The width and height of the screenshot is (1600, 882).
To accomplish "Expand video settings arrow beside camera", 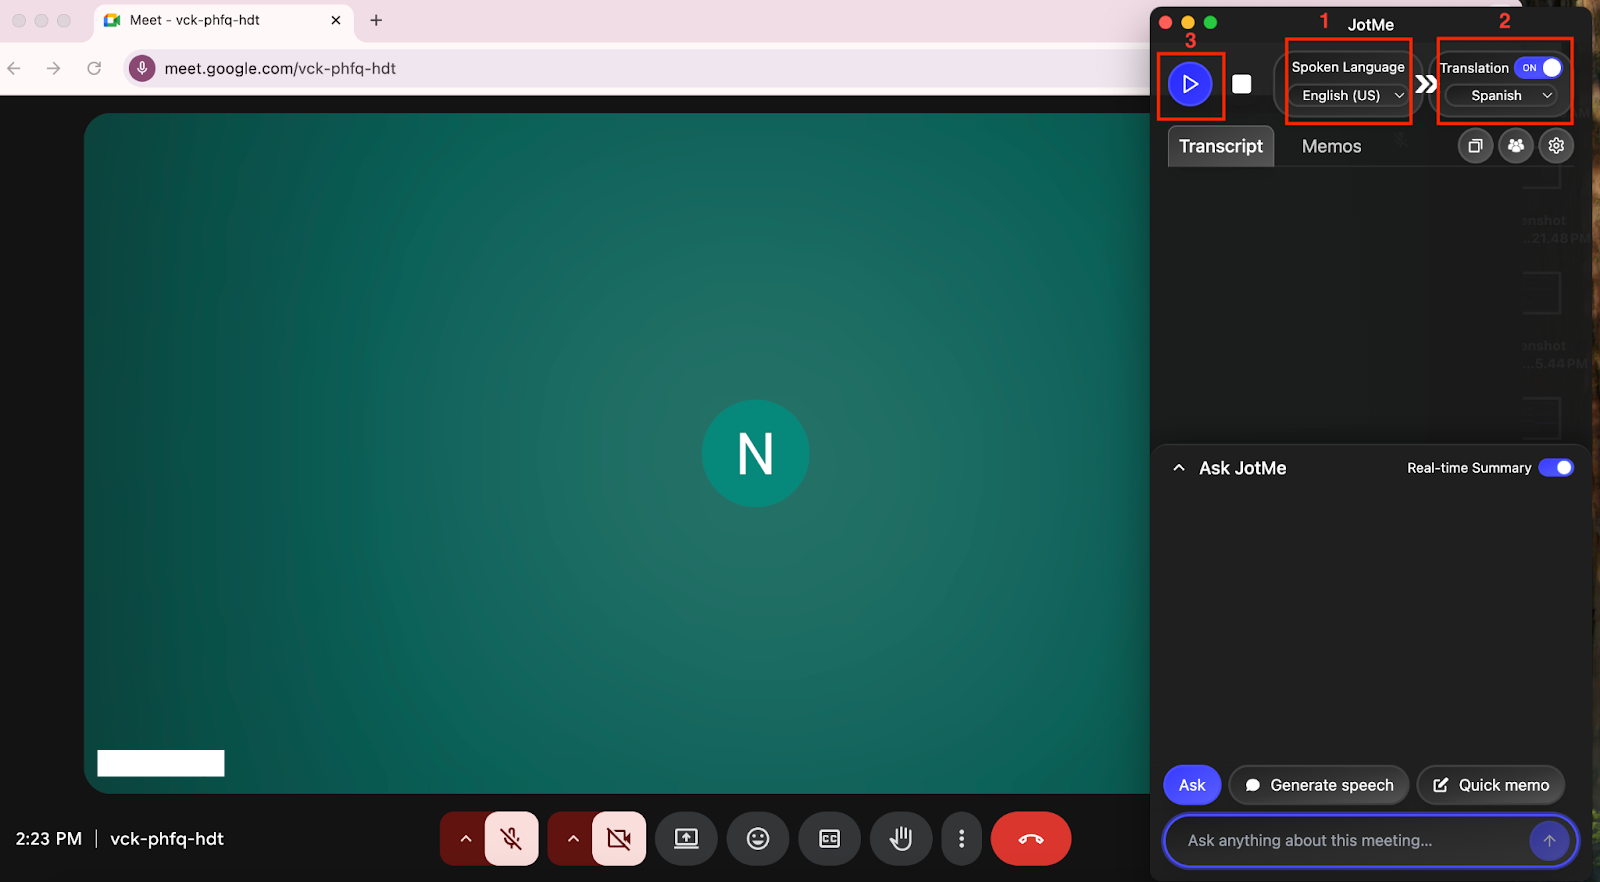I will pos(572,839).
